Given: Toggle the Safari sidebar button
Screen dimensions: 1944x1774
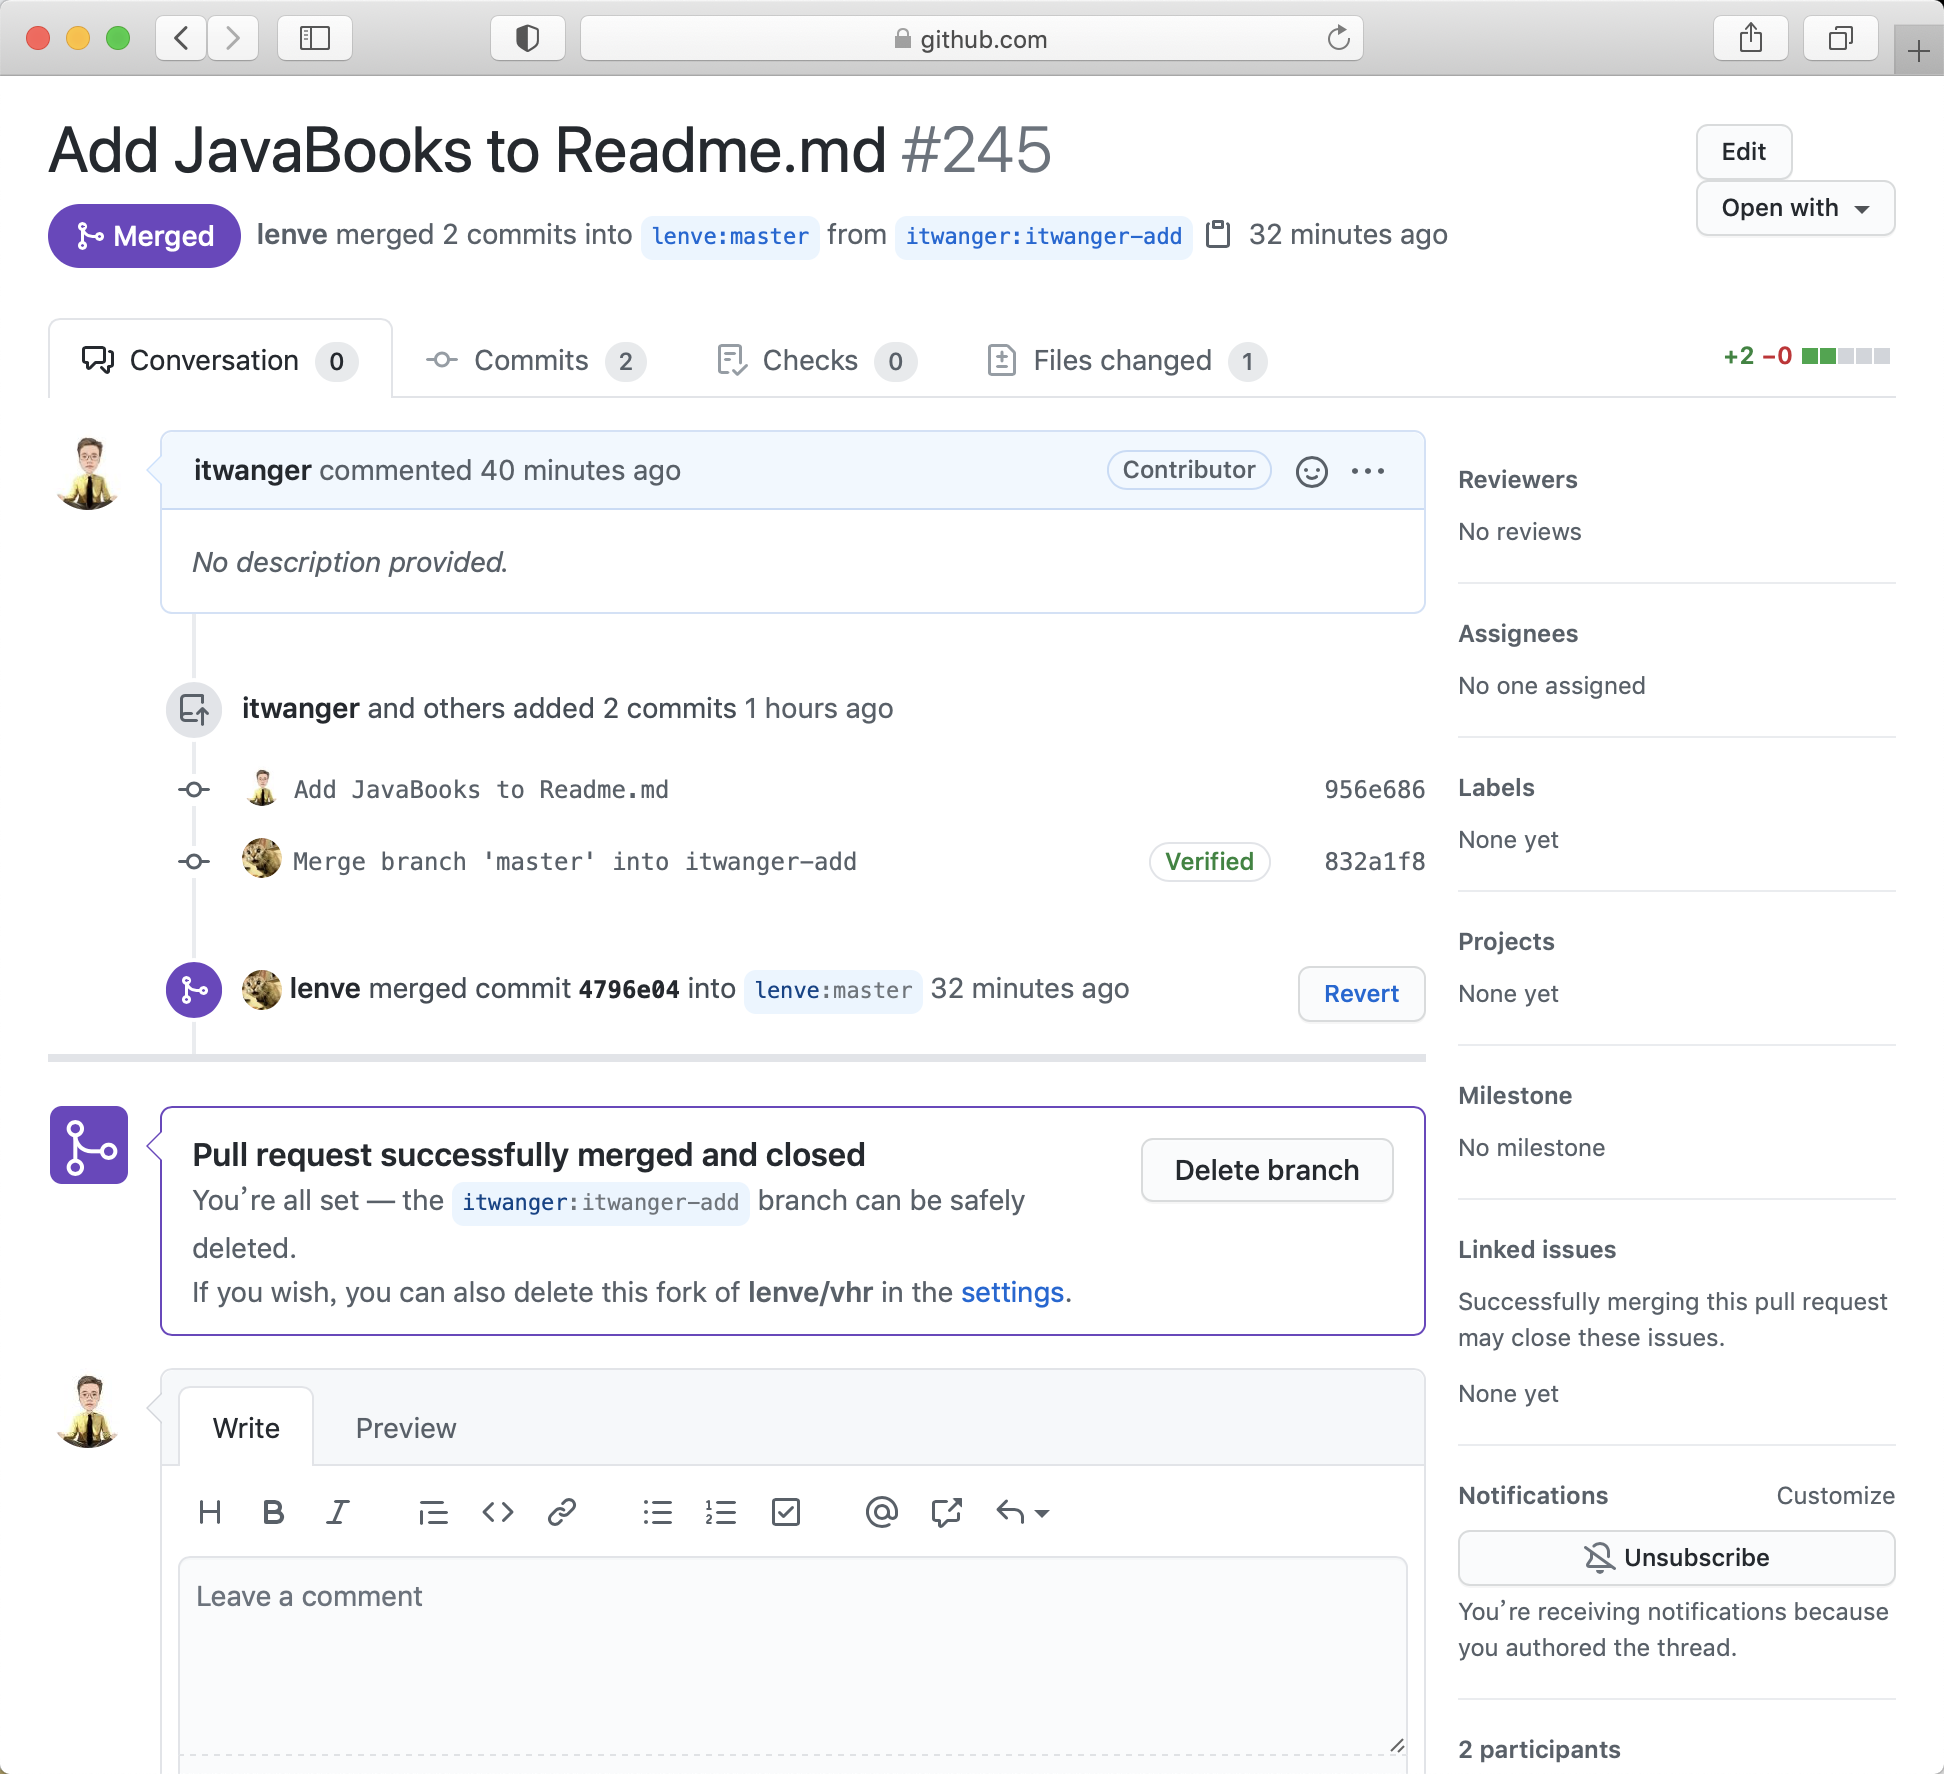Looking at the screenshot, I should pyautogui.click(x=315, y=39).
